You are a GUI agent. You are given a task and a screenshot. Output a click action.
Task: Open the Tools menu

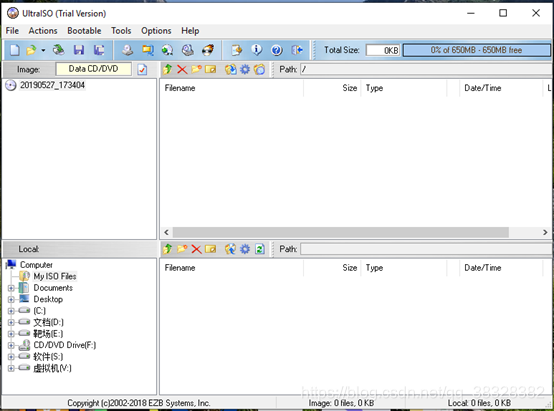[121, 31]
